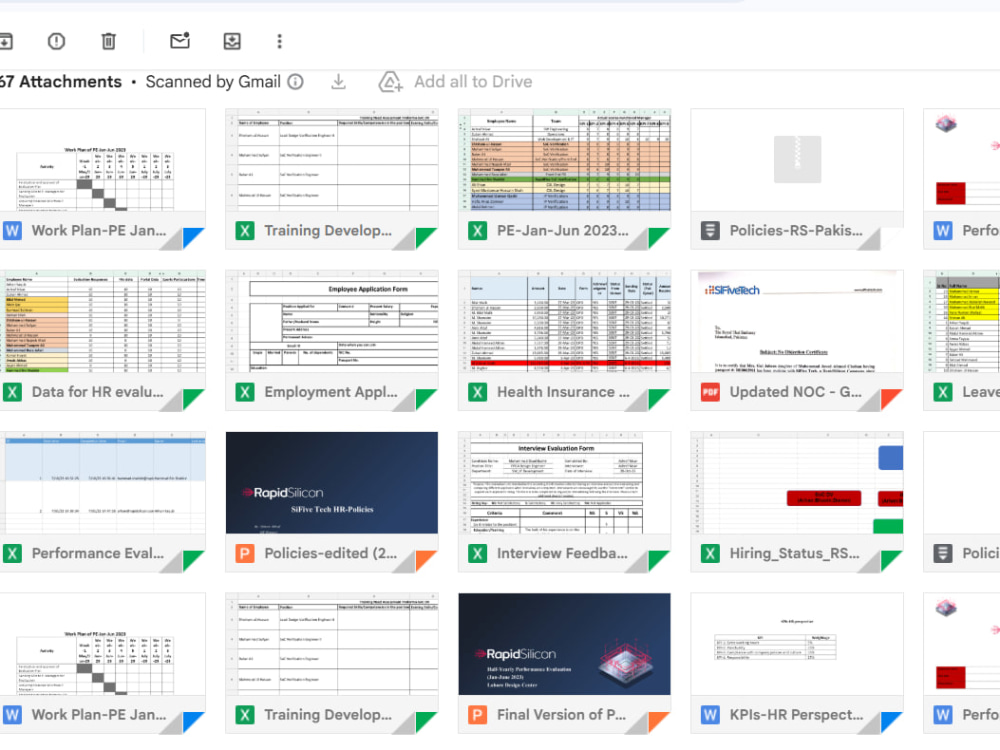Image resolution: width=1000 pixels, height=750 pixels.
Task: Click the Performance Eval file name
Action: [x=98, y=553]
